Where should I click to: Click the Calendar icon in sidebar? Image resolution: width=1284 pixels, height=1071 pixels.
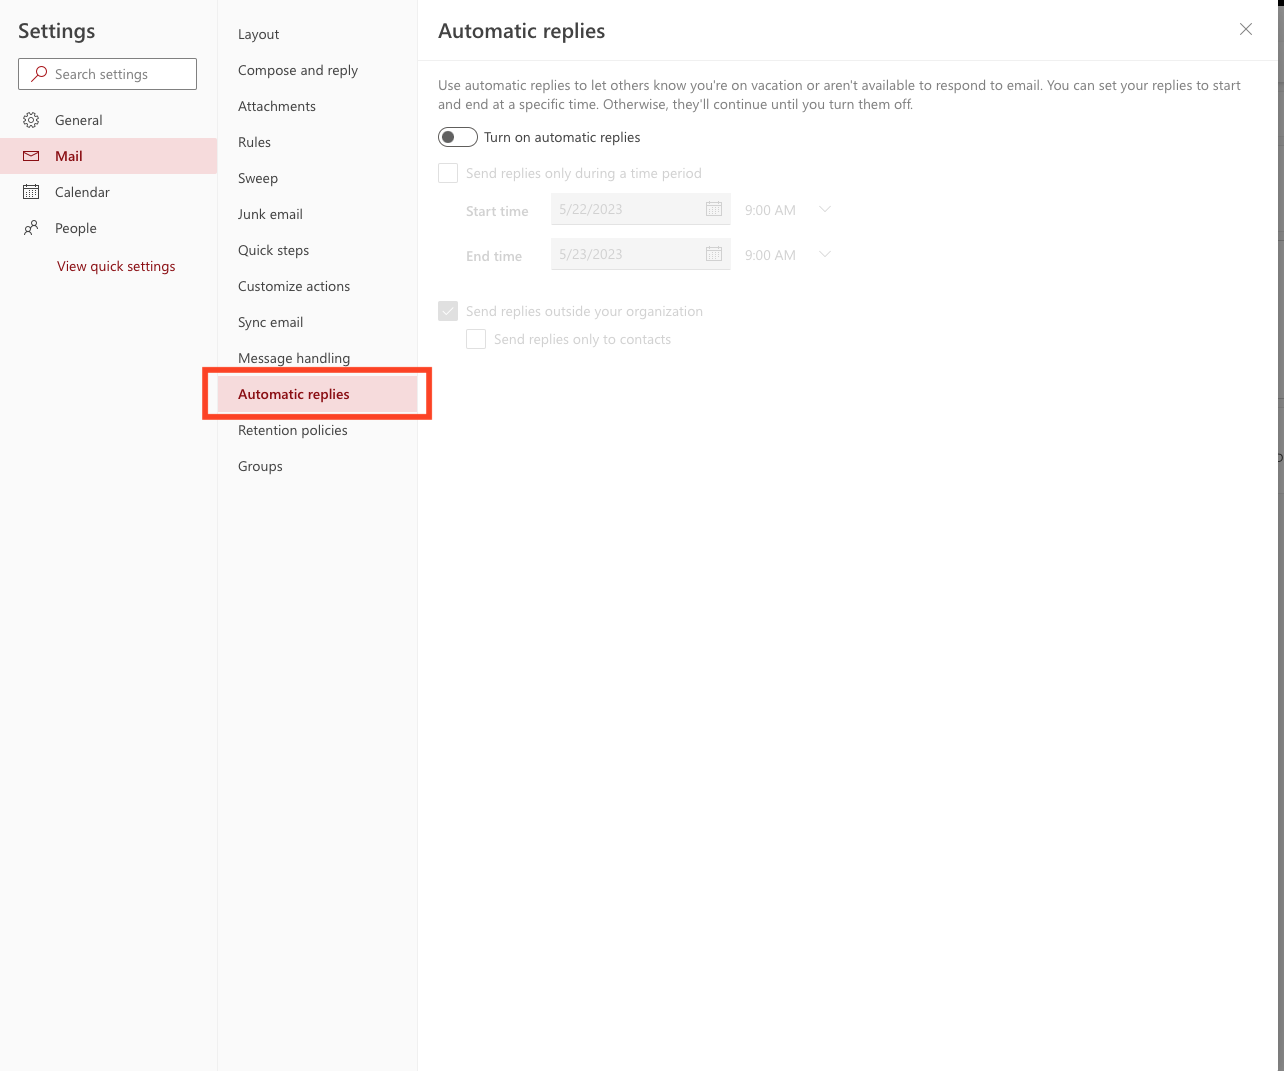pos(31,192)
